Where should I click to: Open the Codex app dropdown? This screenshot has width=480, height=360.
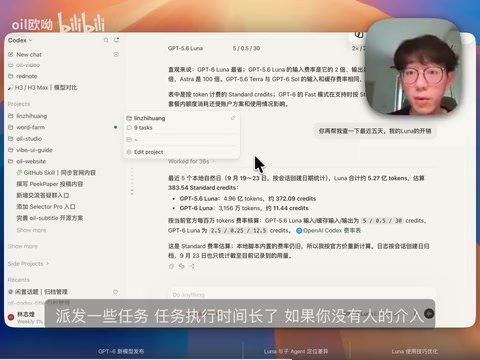(20, 40)
